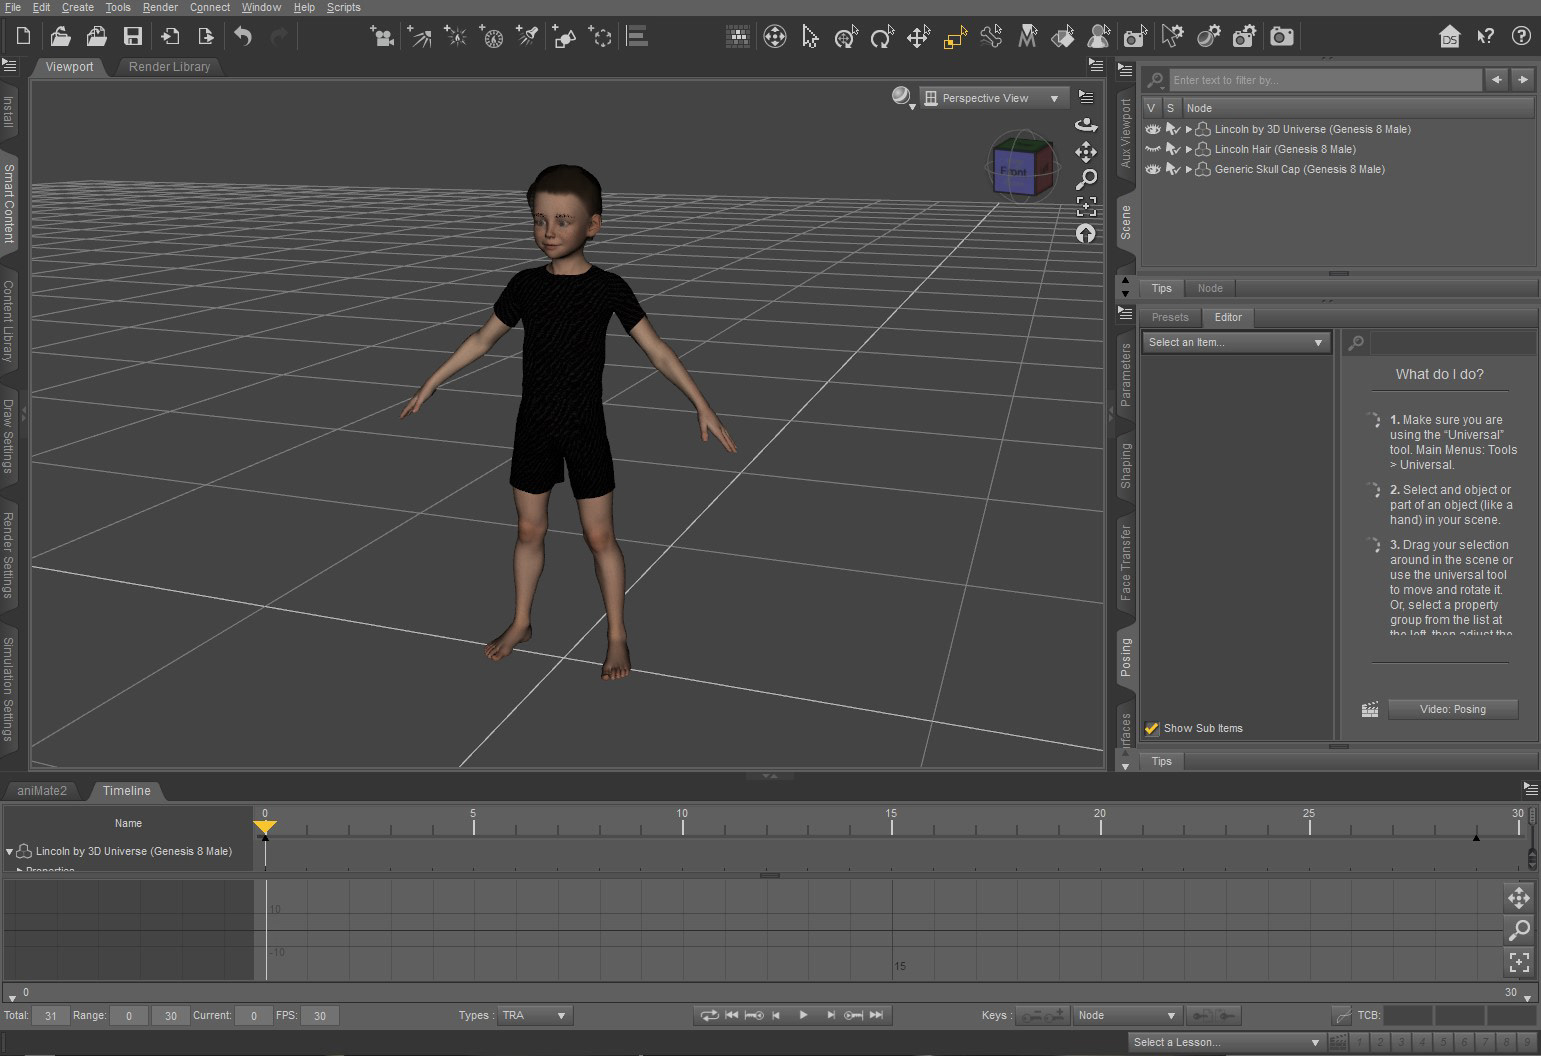Toggle visibility of Generic Skull Cap
The height and width of the screenshot is (1056, 1541).
tap(1152, 169)
